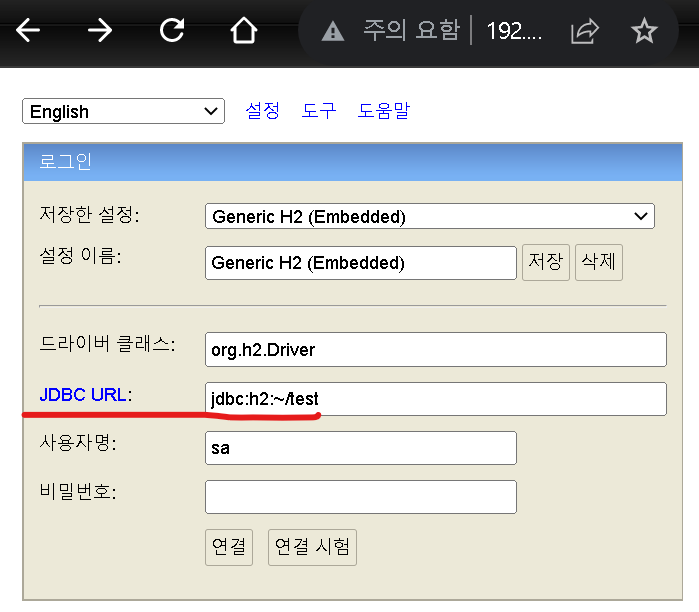Click the share page icon

[x=584, y=31]
